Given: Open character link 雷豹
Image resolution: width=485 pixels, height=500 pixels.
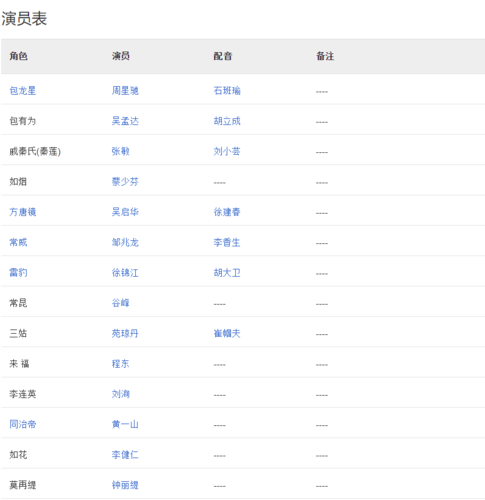Looking at the screenshot, I should coord(18,273).
